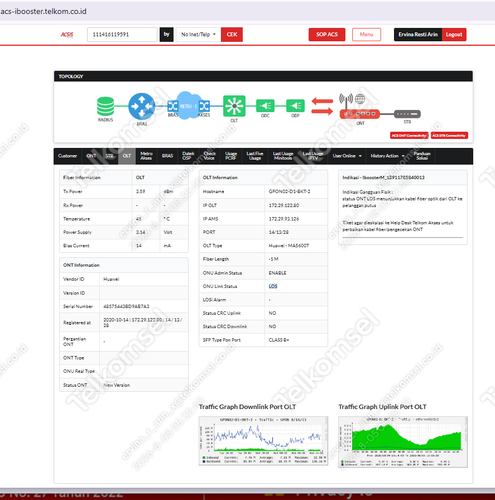The height and width of the screenshot is (500, 495).
Task: Open the Traffic Graph Downlink Port OLT chart
Action: [x=263, y=440]
